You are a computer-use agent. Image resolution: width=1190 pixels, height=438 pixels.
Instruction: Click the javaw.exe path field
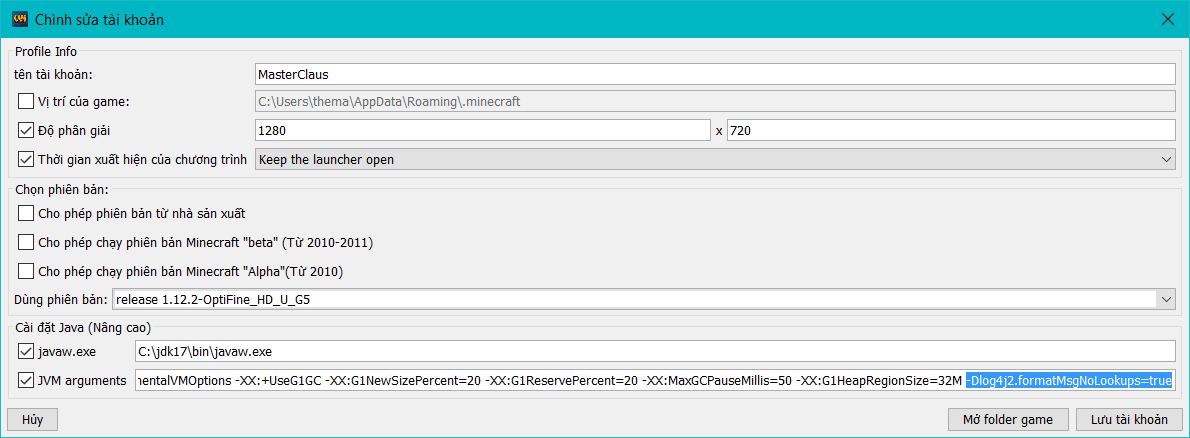click(655, 351)
